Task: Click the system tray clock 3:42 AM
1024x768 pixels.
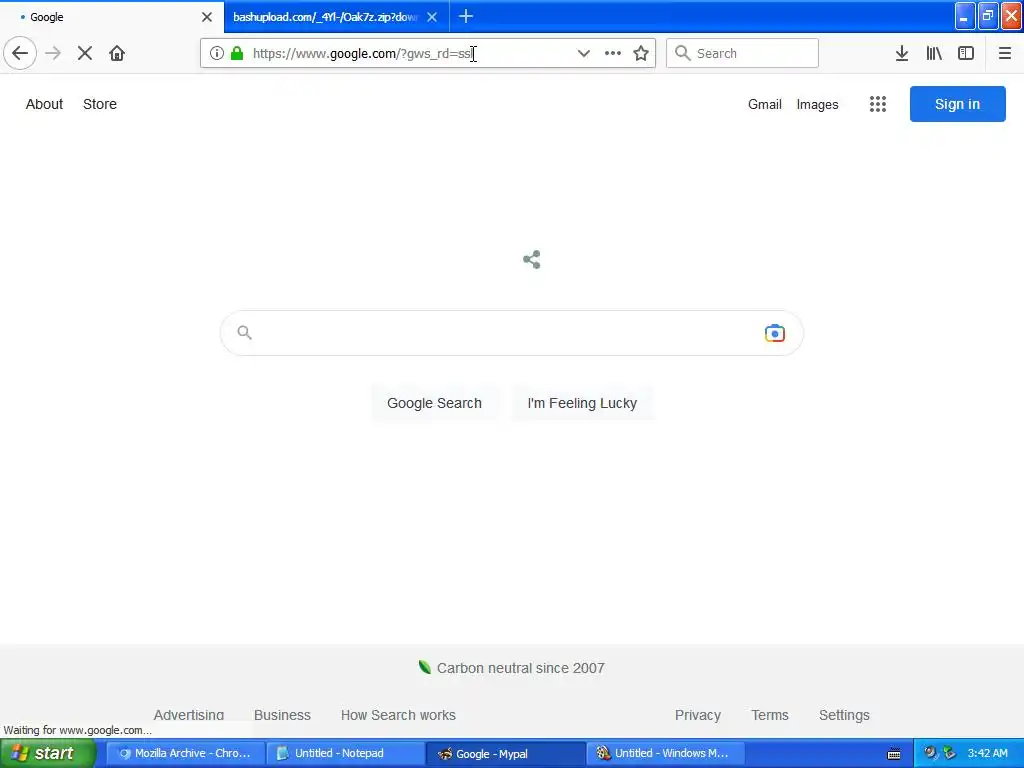Action: 987,753
